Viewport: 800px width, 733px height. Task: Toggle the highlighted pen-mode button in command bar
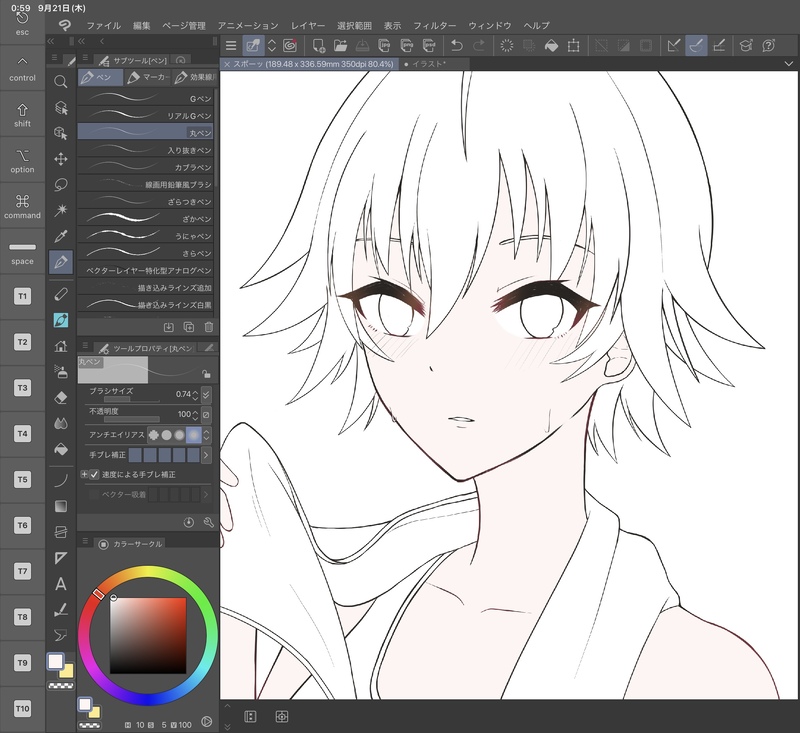[x=253, y=46]
